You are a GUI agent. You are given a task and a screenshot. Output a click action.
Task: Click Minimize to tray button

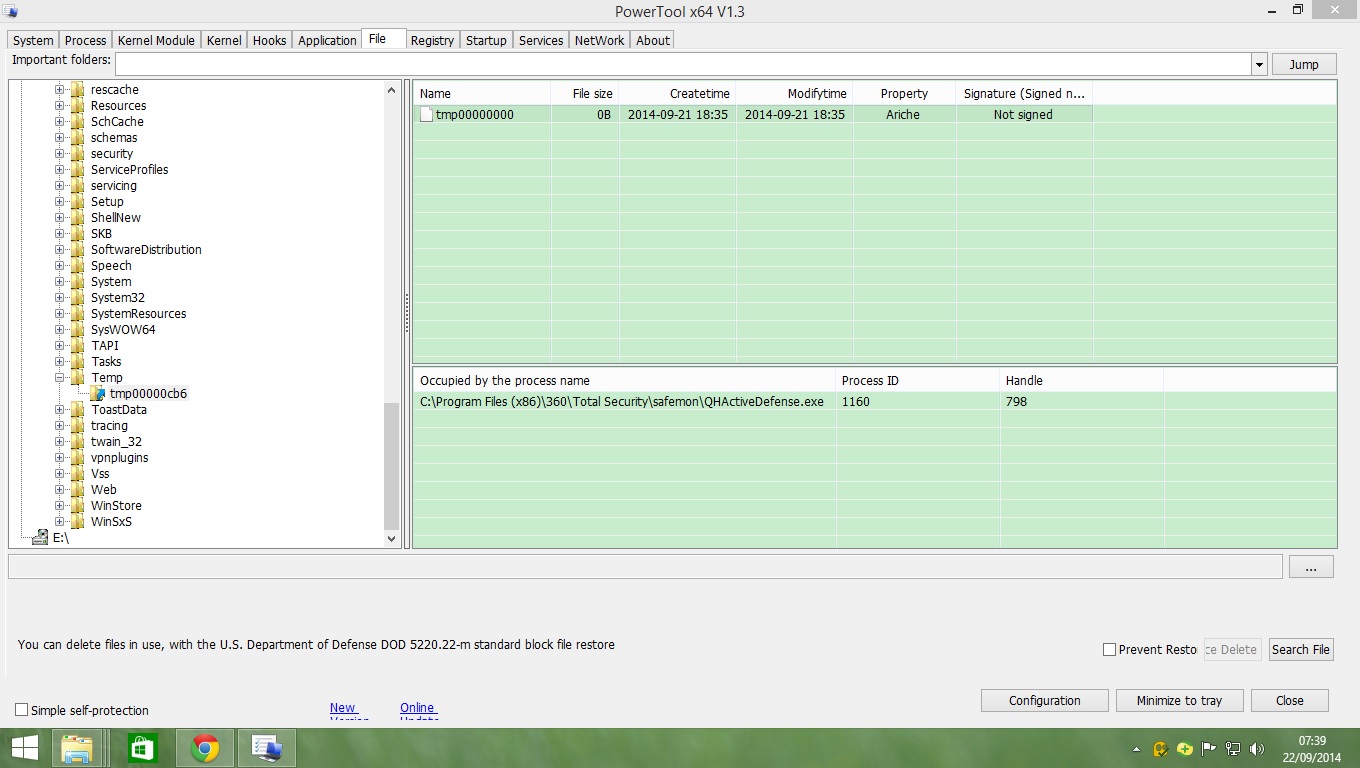[x=1179, y=701]
